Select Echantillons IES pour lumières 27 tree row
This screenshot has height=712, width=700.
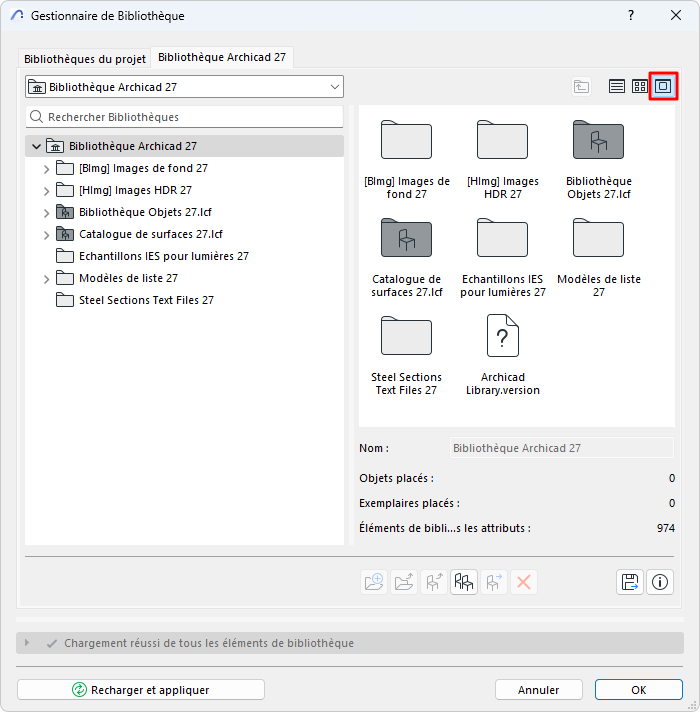tap(184, 256)
